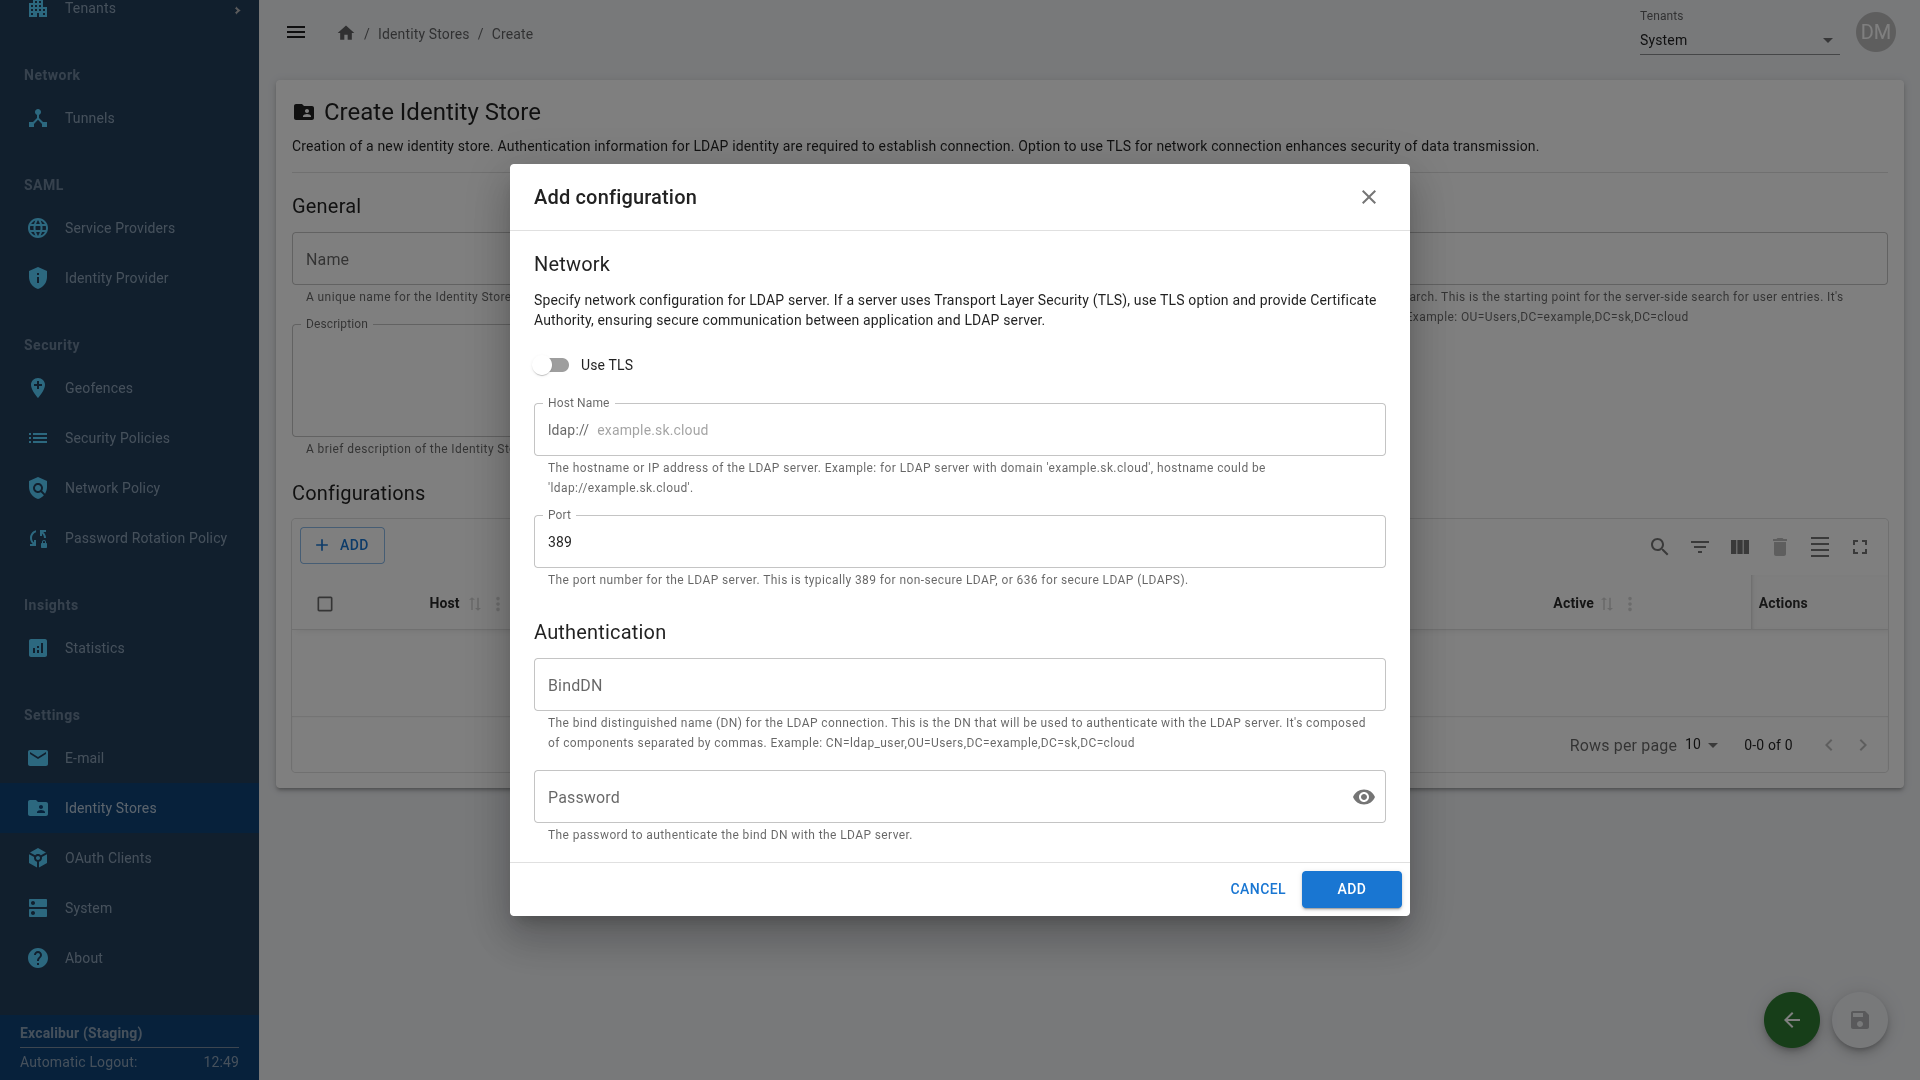Click the green back arrow button

point(1791,1020)
